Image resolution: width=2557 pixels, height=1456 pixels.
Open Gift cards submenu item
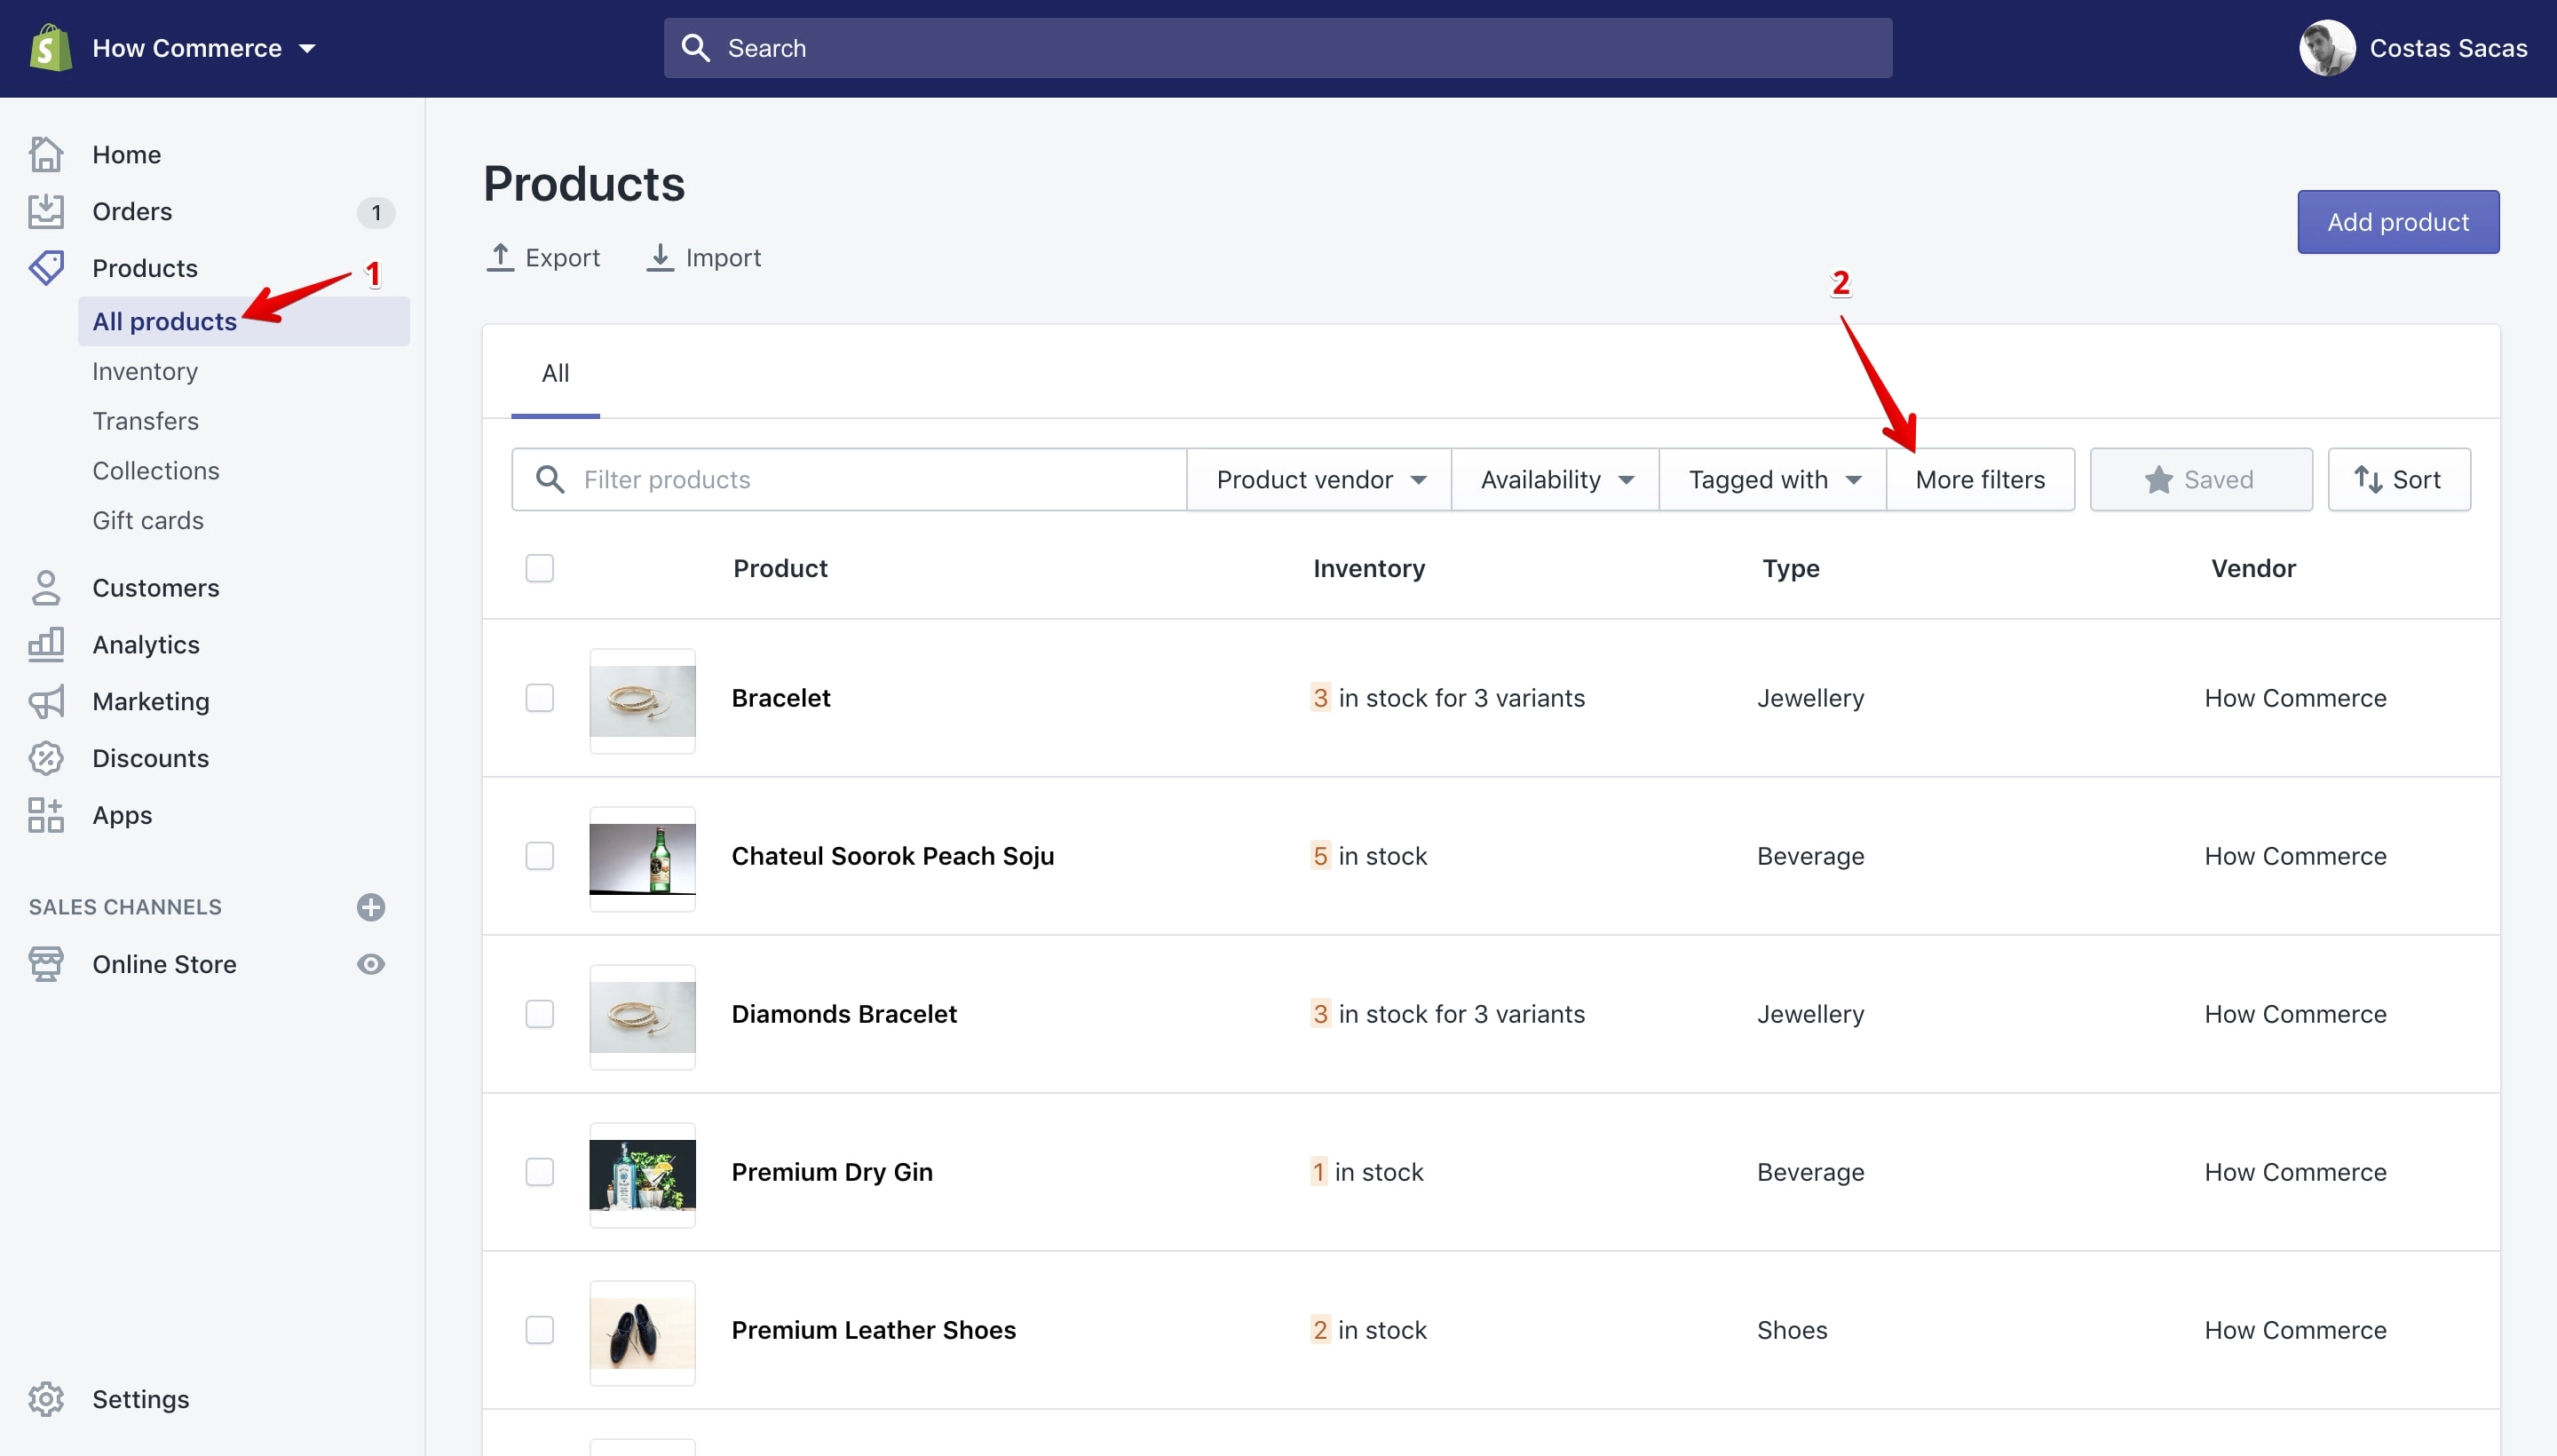(148, 520)
